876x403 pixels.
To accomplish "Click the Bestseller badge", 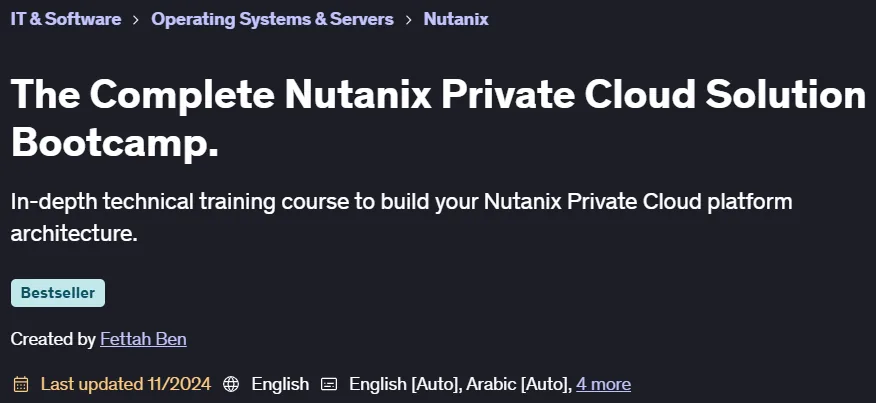I will (58, 293).
